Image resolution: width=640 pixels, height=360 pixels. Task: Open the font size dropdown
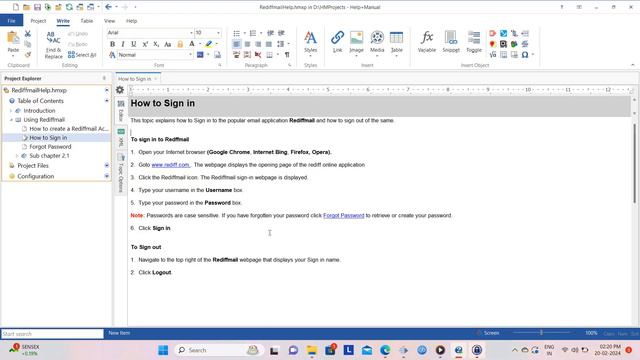click(x=218, y=33)
